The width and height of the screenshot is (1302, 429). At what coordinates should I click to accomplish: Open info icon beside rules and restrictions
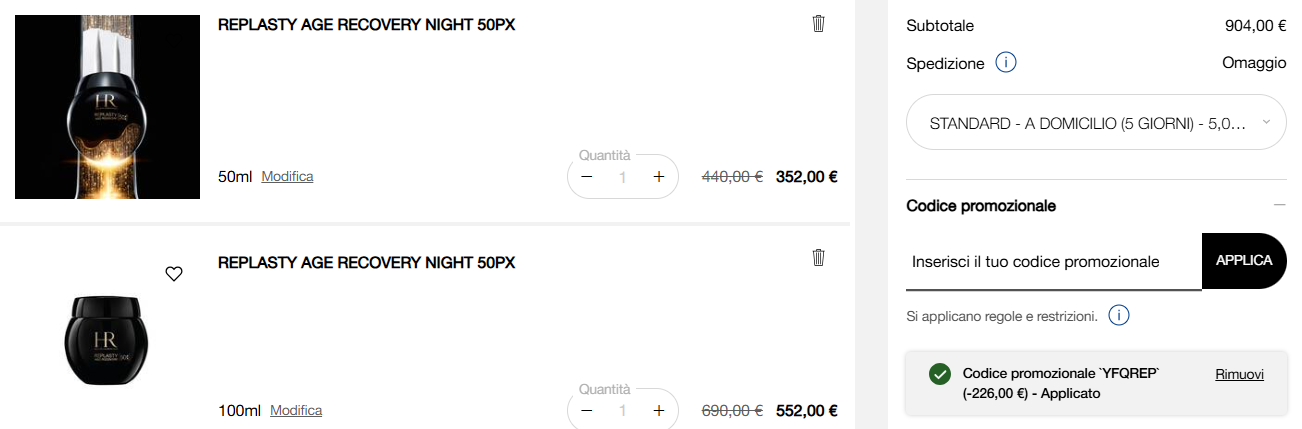pos(1120,316)
